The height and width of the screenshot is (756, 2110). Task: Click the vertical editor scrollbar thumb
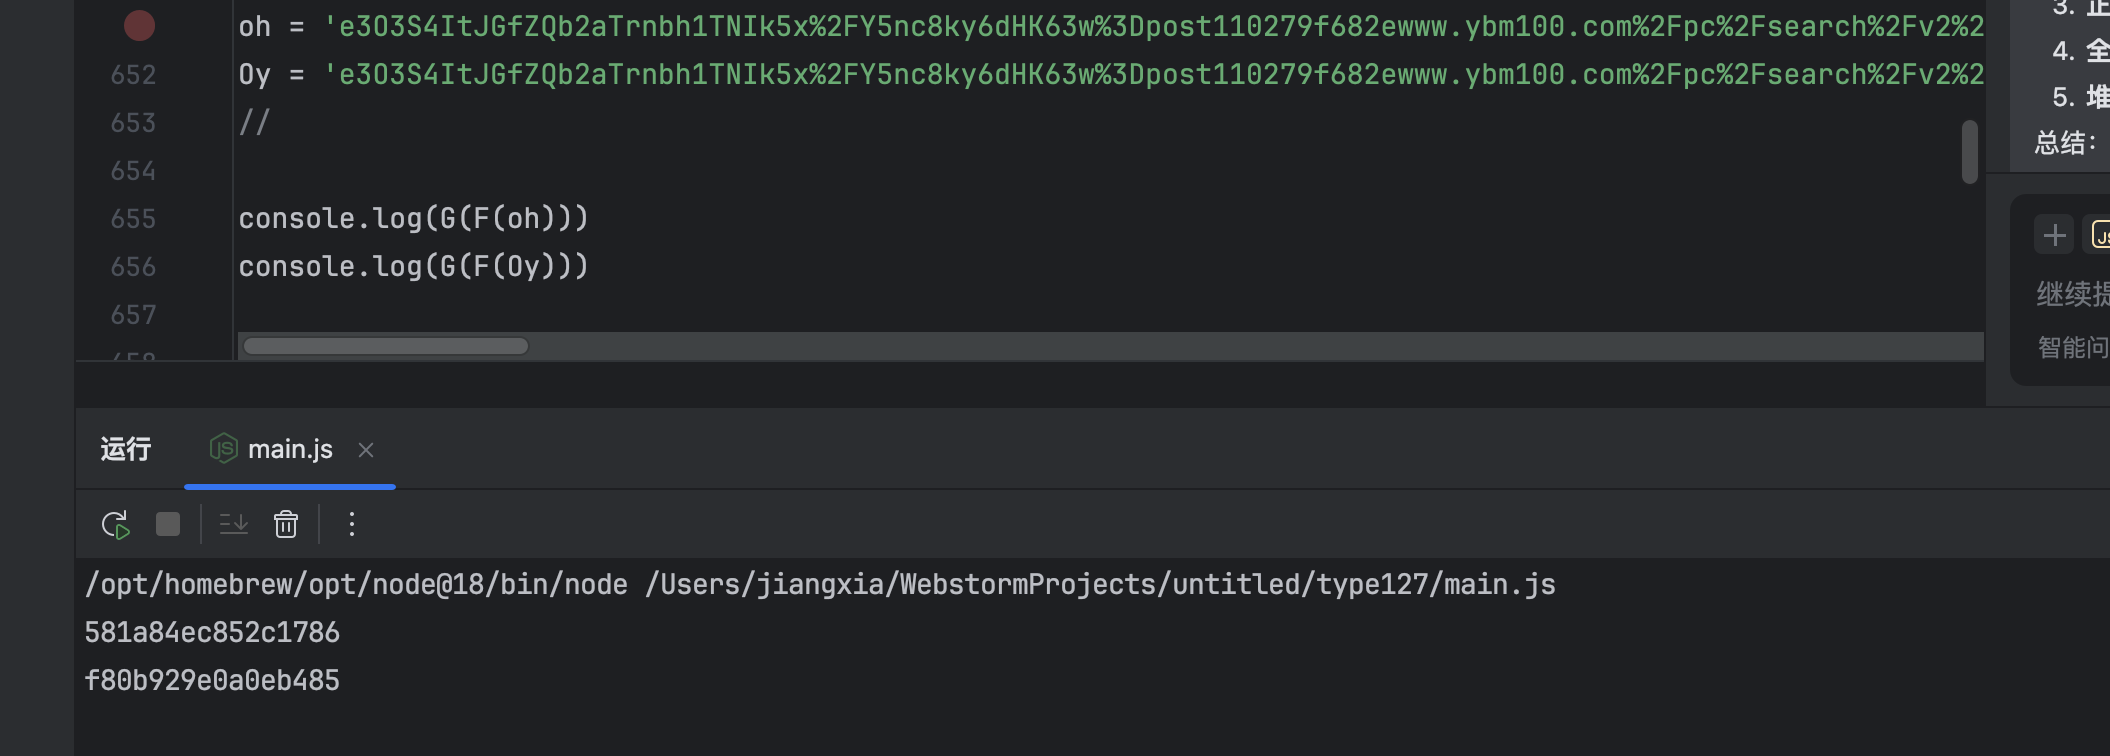[x=1970, y=152]
